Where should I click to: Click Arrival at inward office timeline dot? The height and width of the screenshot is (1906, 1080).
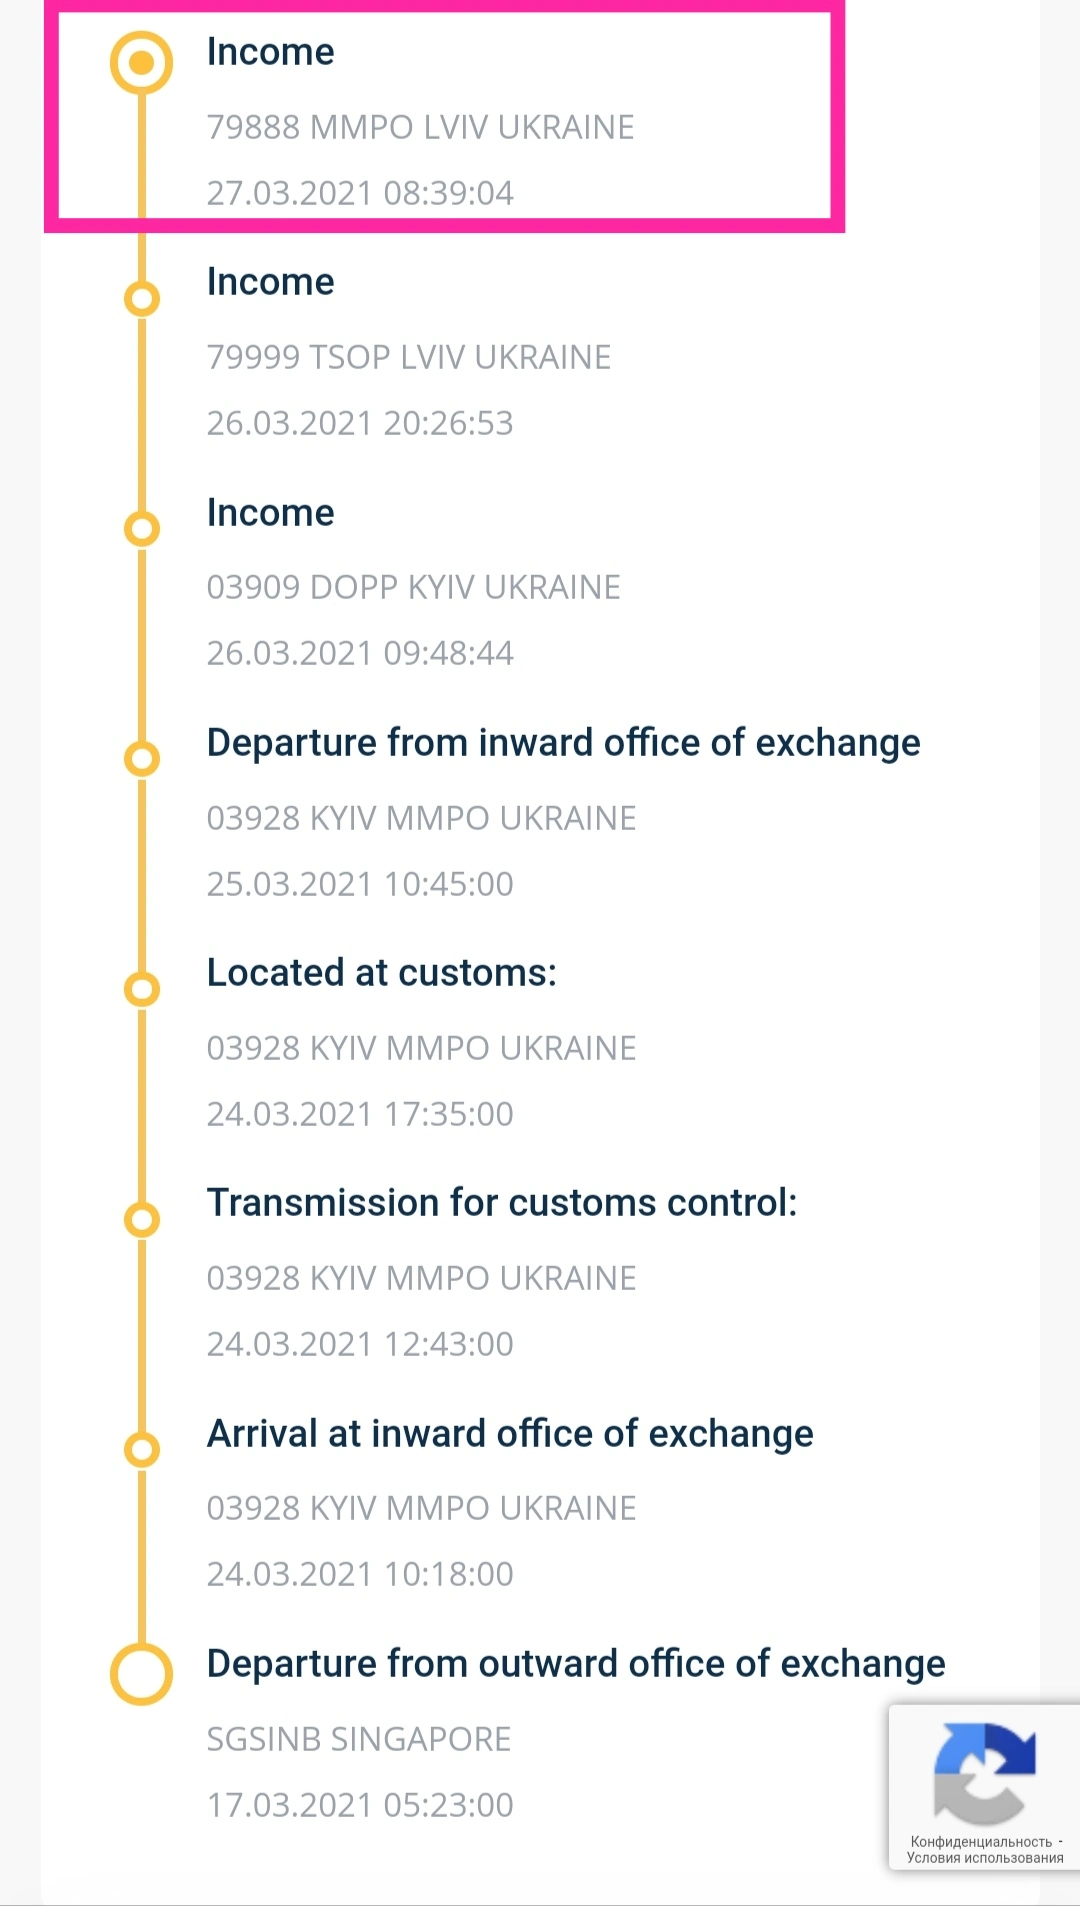pos(141,1449)
